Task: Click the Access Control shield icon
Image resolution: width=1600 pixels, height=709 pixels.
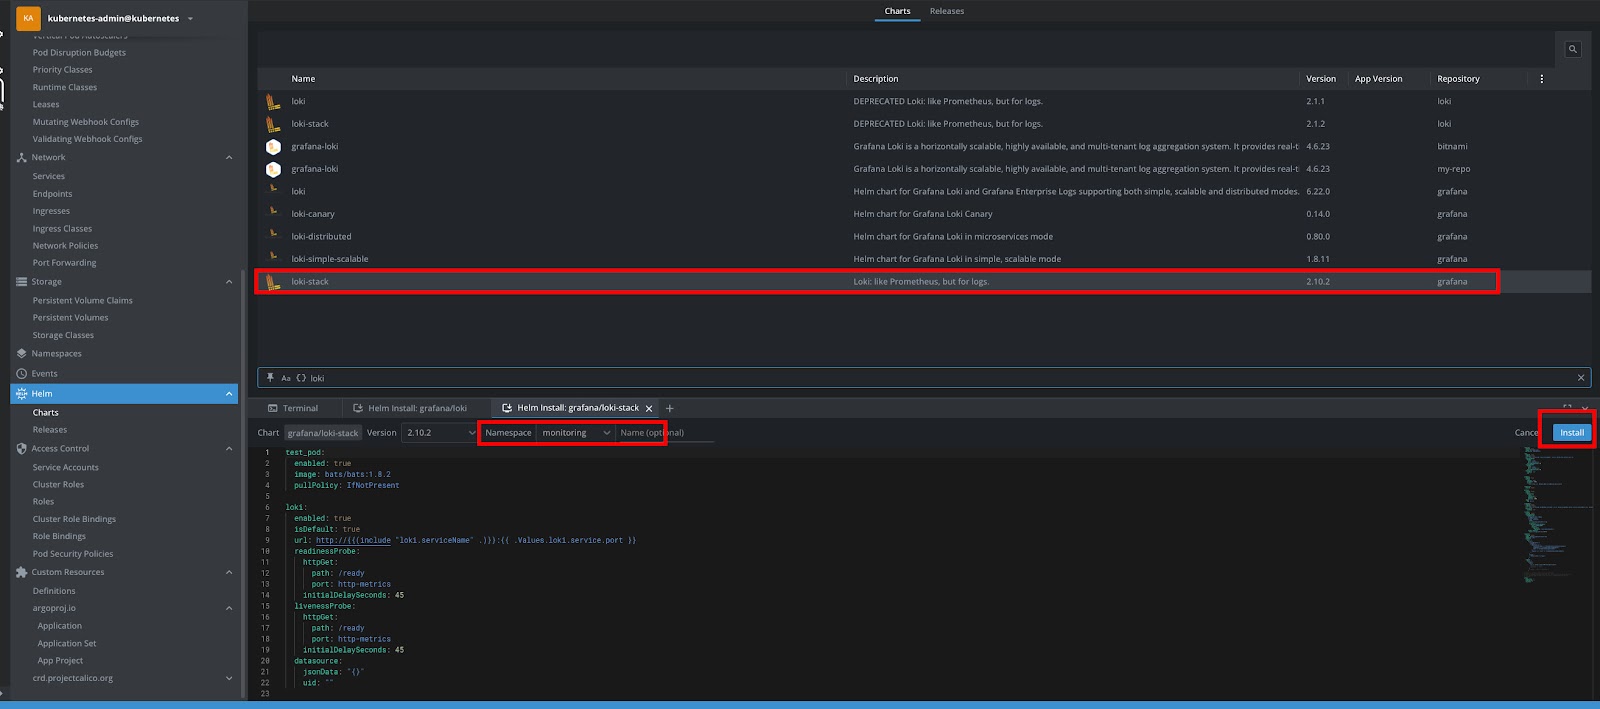Action: (x=21, y=448)
